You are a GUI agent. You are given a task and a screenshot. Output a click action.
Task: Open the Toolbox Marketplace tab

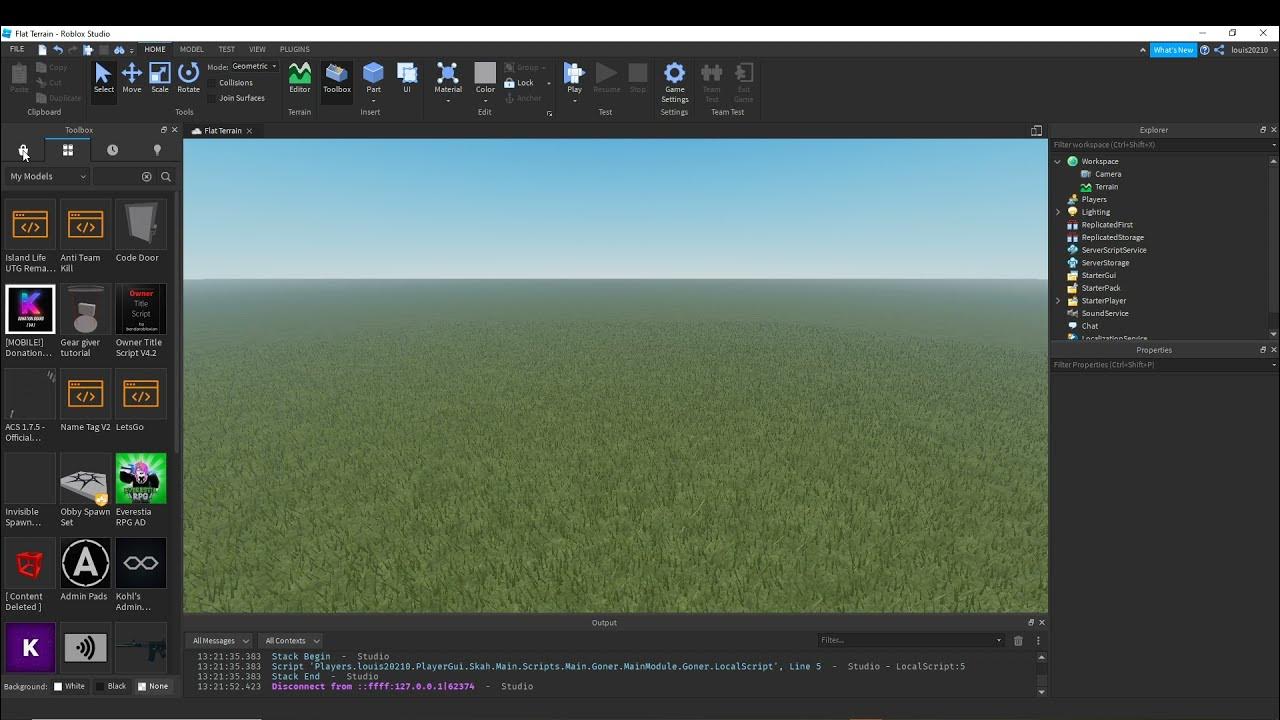pos(23,150)
